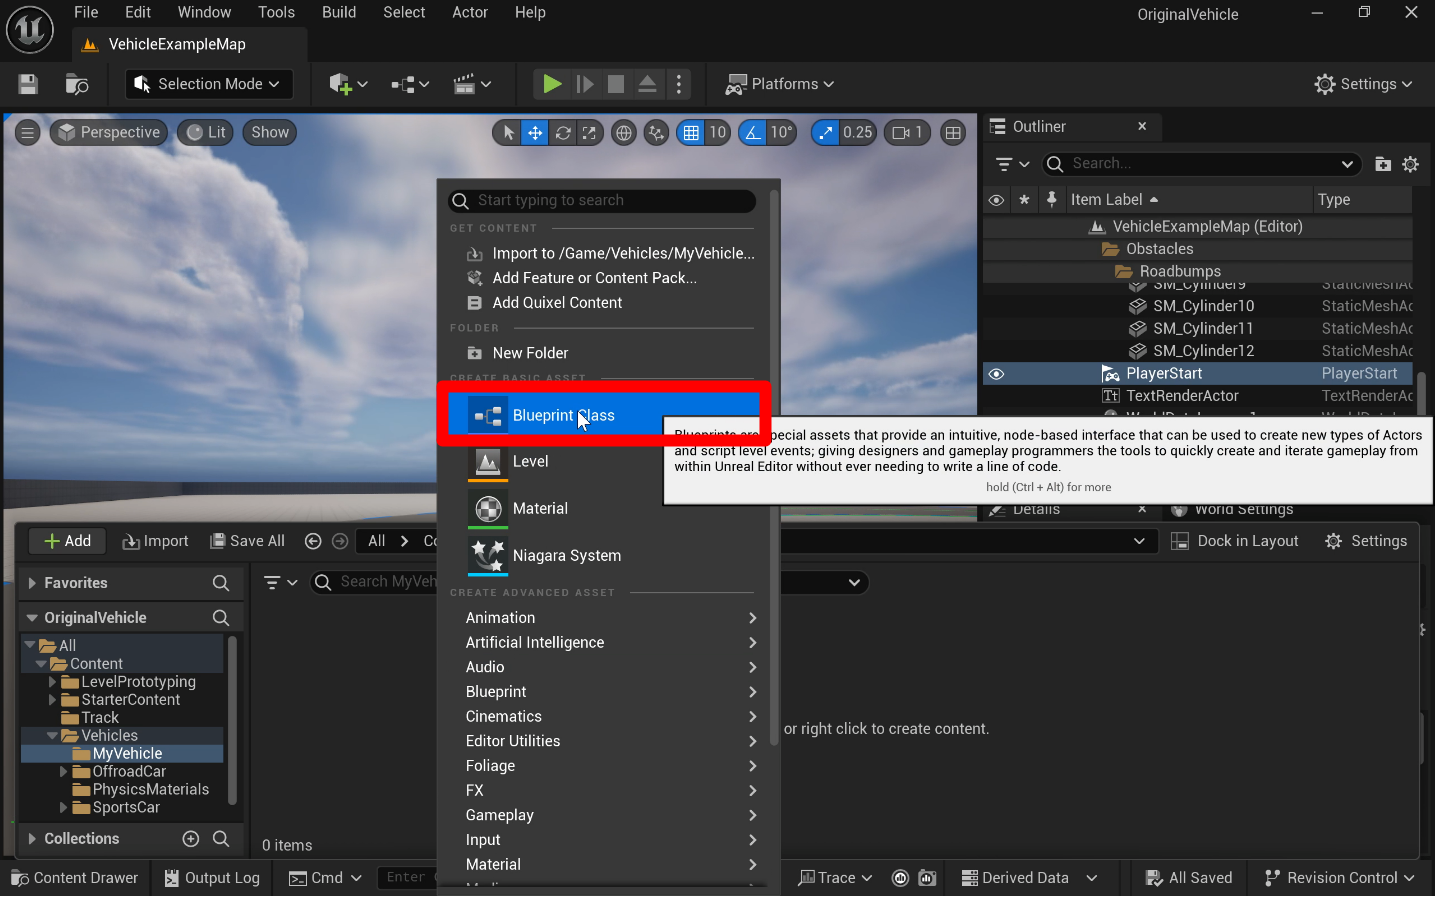The height and width of the screenshot is (897, 1436).
Task: Change scale snap value 0.25
Action: click(857, 132)
